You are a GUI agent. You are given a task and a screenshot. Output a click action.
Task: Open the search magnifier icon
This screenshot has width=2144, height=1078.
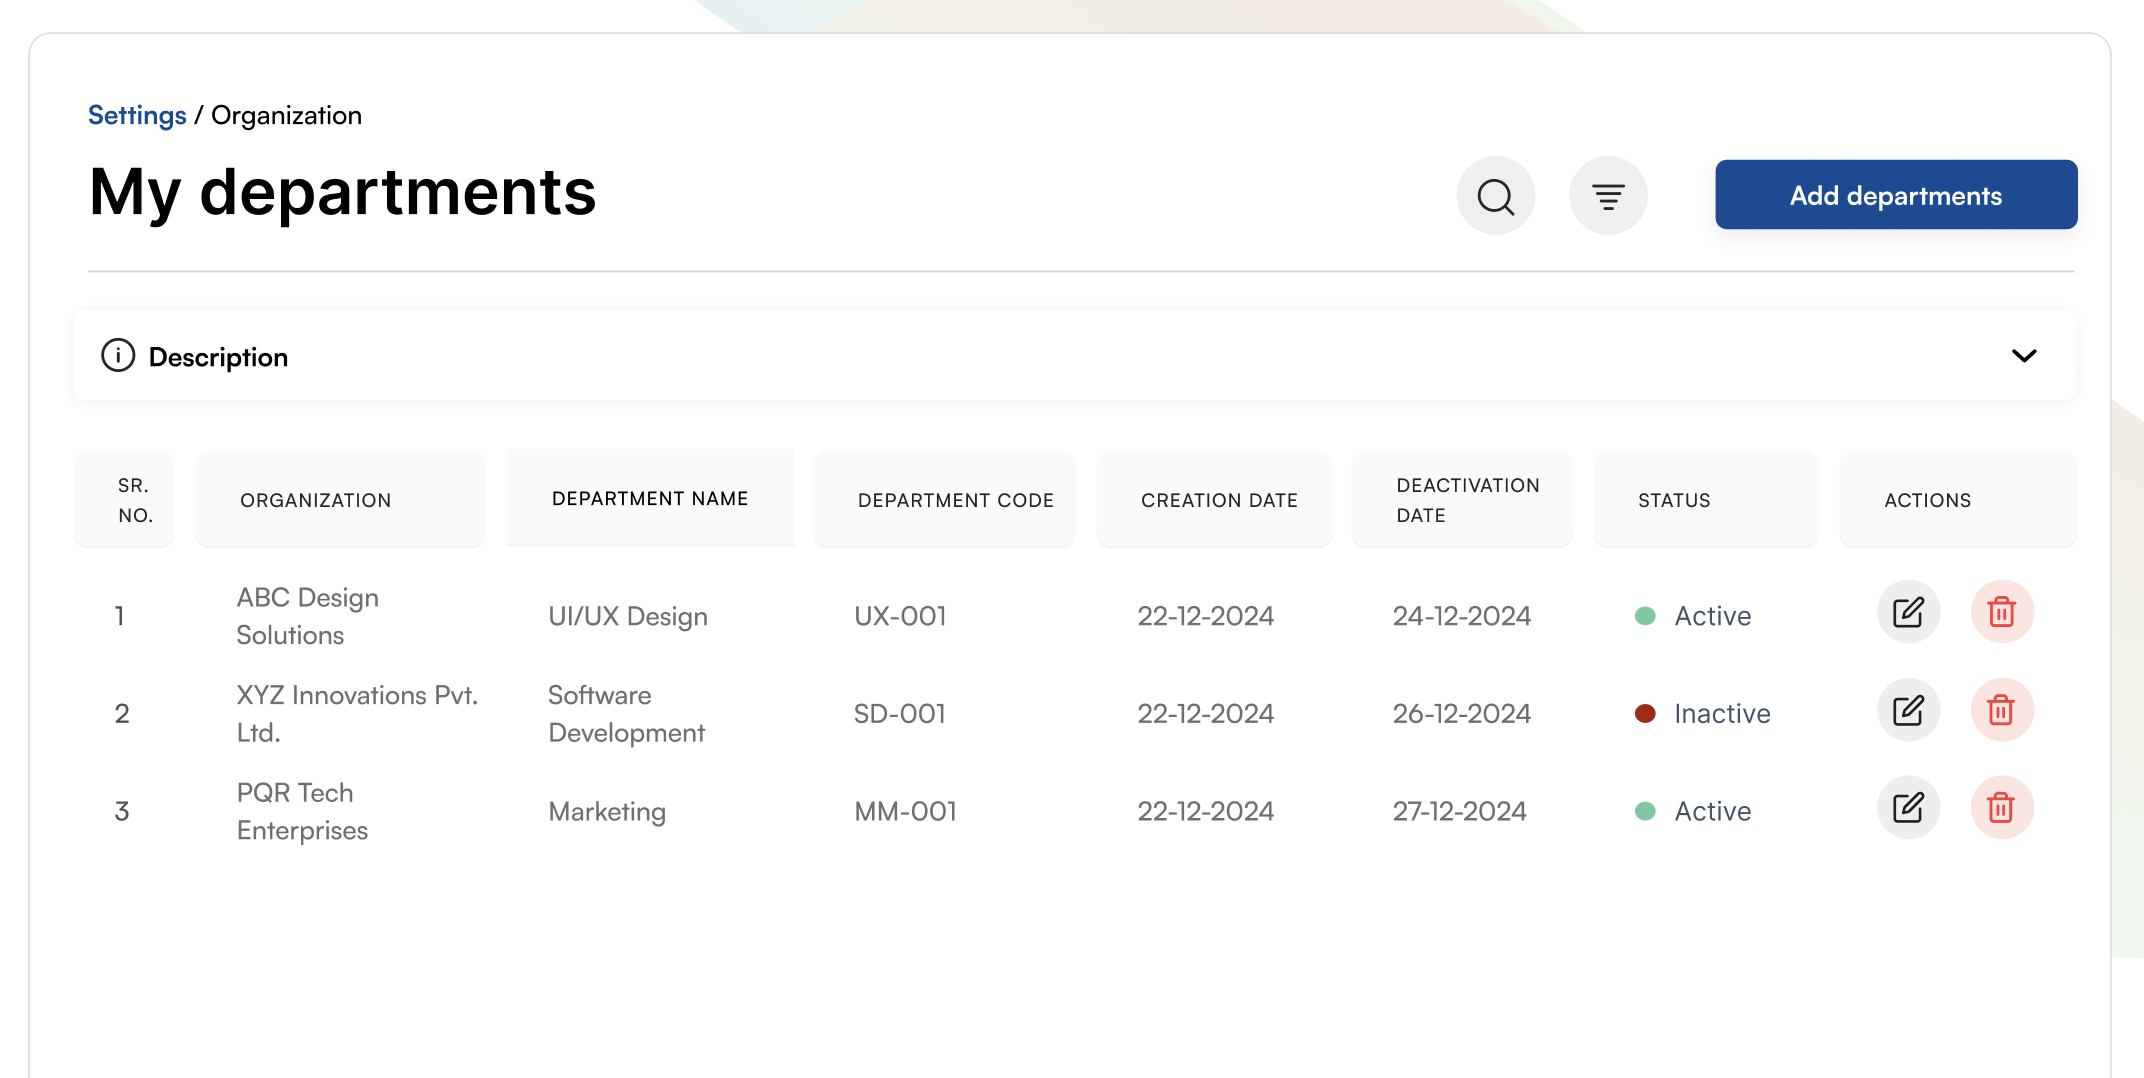(x=1495, y=196)
